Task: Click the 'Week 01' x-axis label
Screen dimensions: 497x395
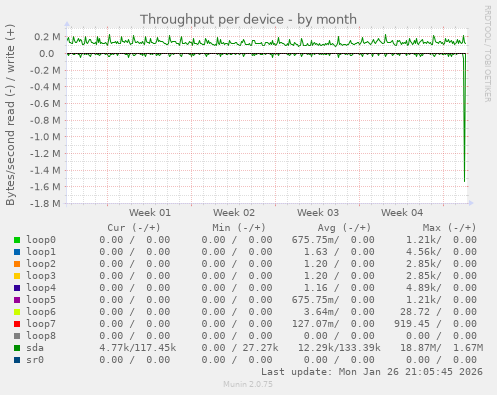Action: click(x=150, y=213)
